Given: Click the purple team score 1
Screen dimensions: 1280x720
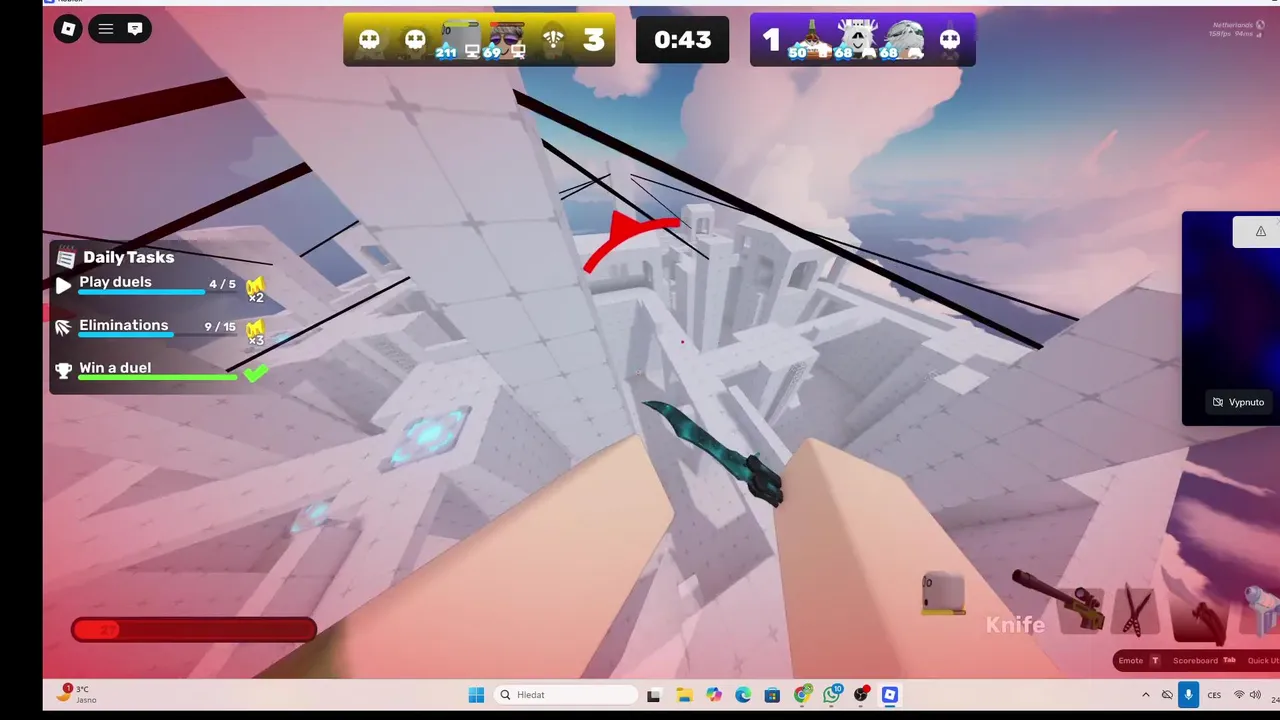Looking at the screenshot, I should click(770, 40).
